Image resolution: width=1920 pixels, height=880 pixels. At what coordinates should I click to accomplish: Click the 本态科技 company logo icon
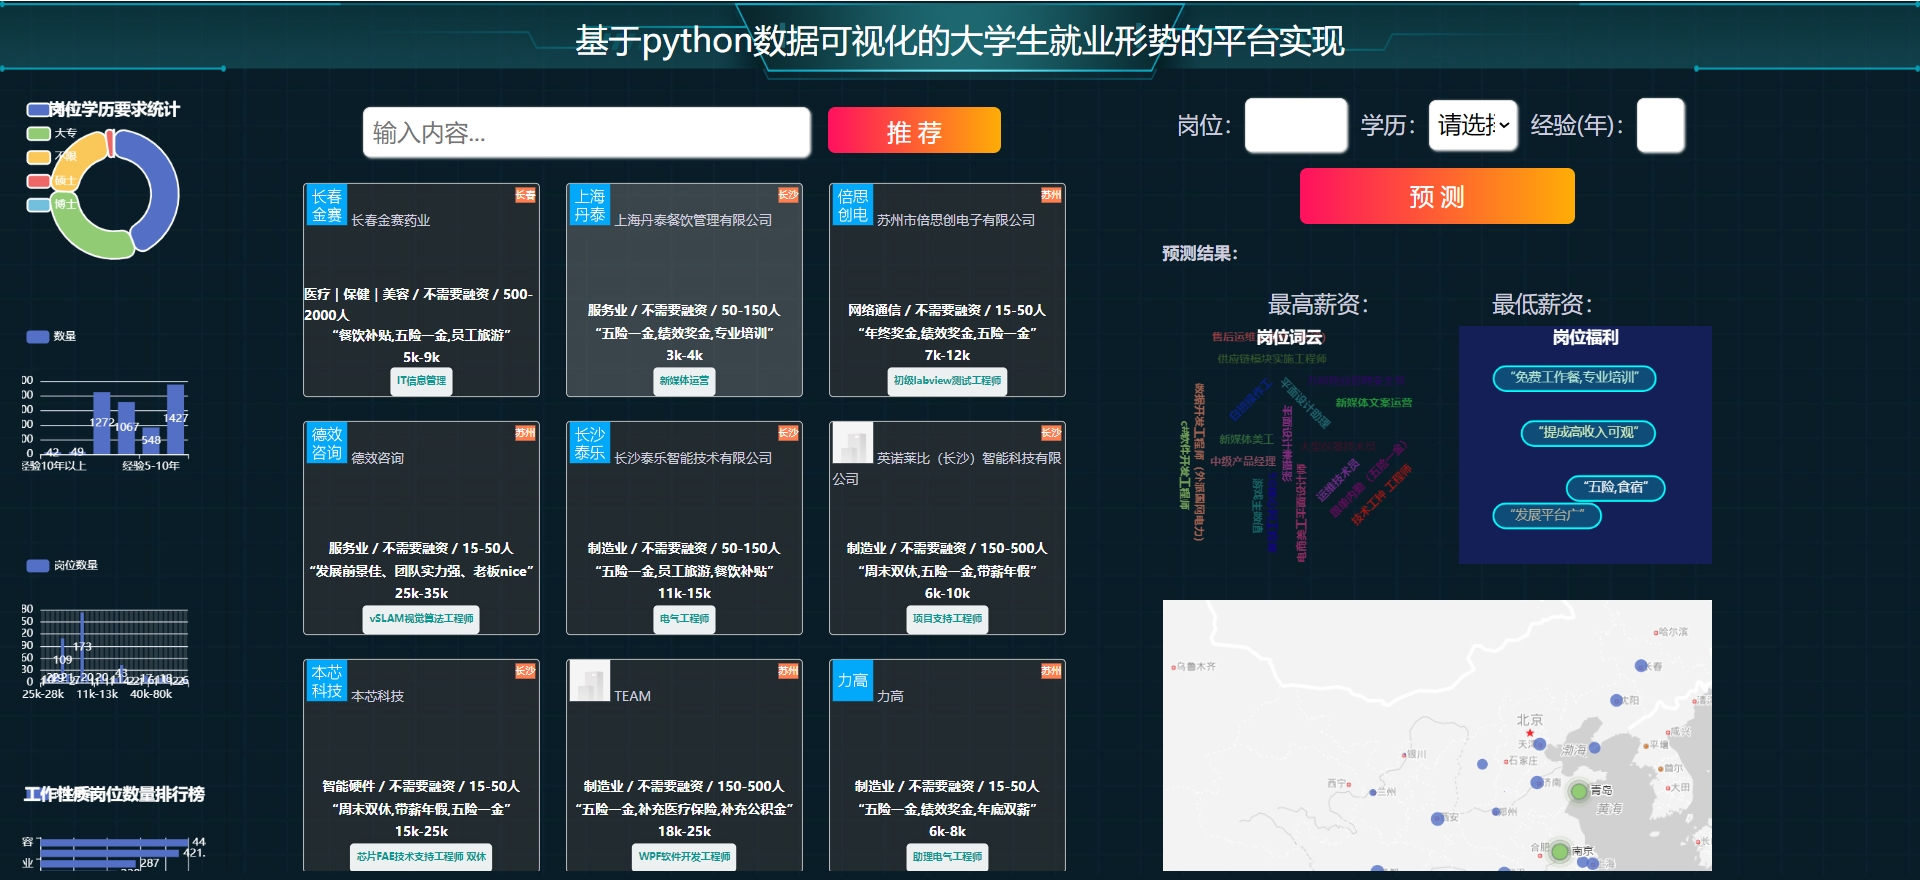(x=327, y=681)
